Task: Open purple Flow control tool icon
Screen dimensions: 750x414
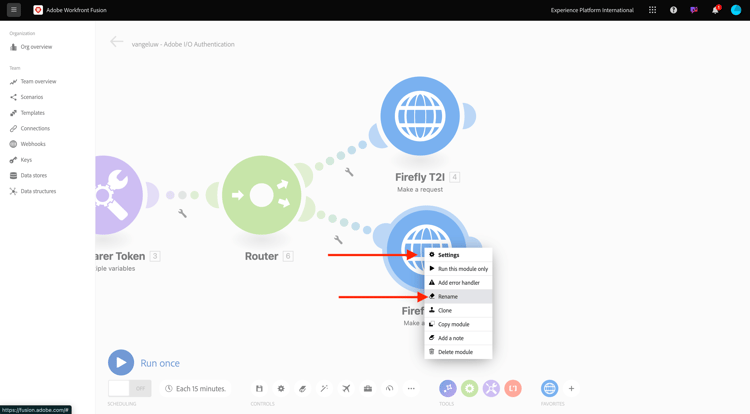Action: click(448, 389)
